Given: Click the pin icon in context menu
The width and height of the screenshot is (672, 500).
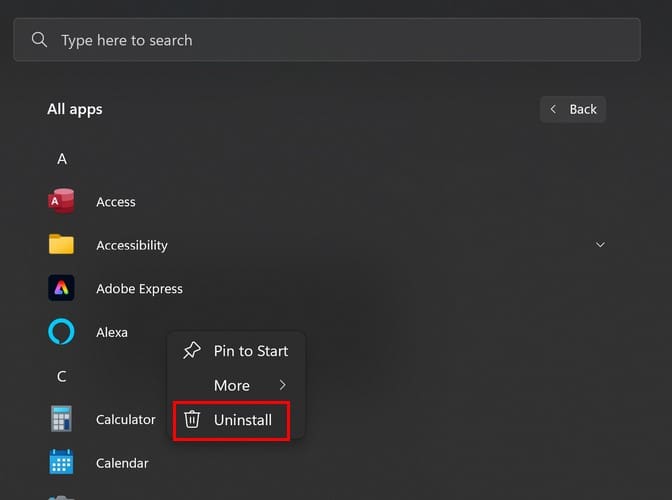Looking at the screenshot, I should point(192,350).
